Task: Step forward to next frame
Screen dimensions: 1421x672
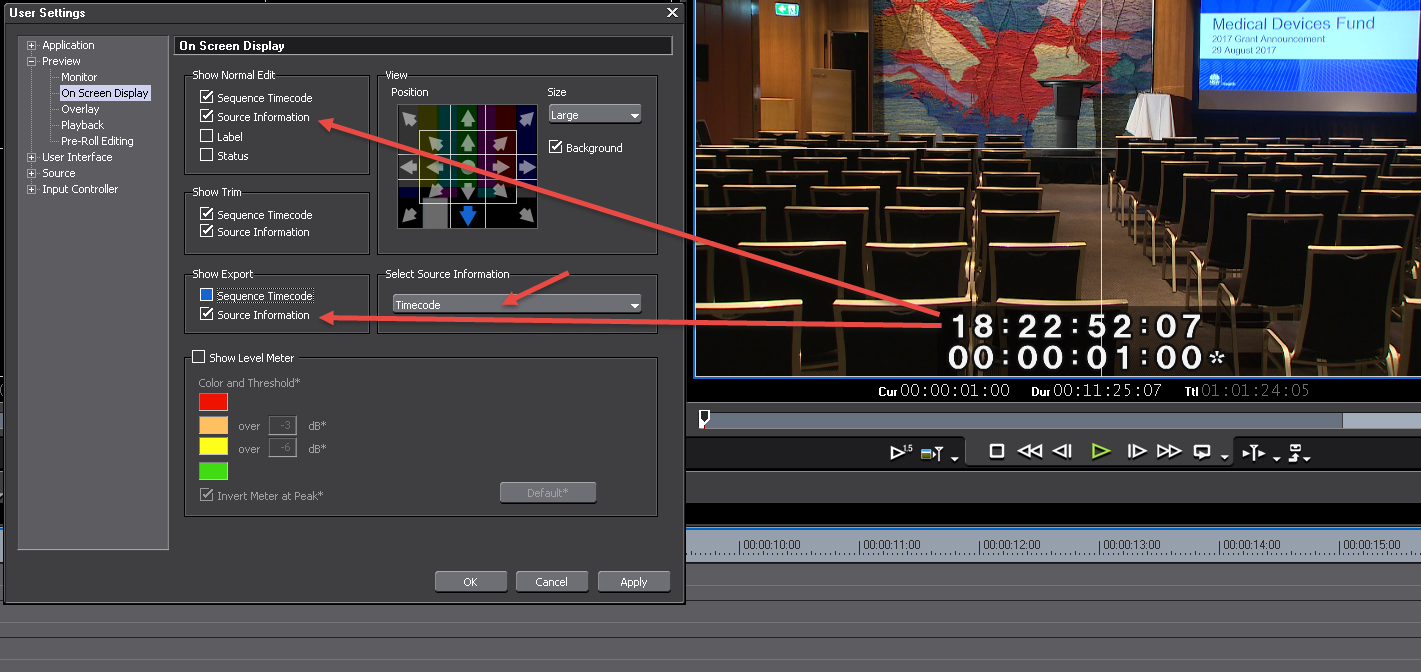Action: click(x=1136, y=451)
